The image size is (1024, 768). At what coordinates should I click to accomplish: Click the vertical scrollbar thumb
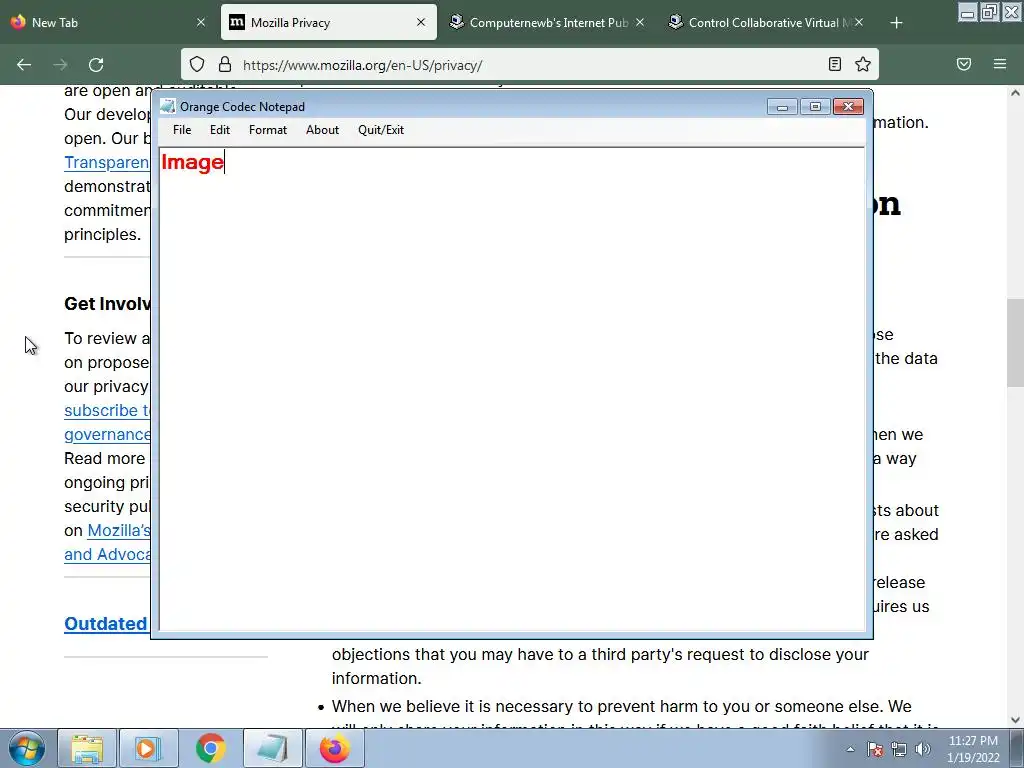coord(1016,342)
